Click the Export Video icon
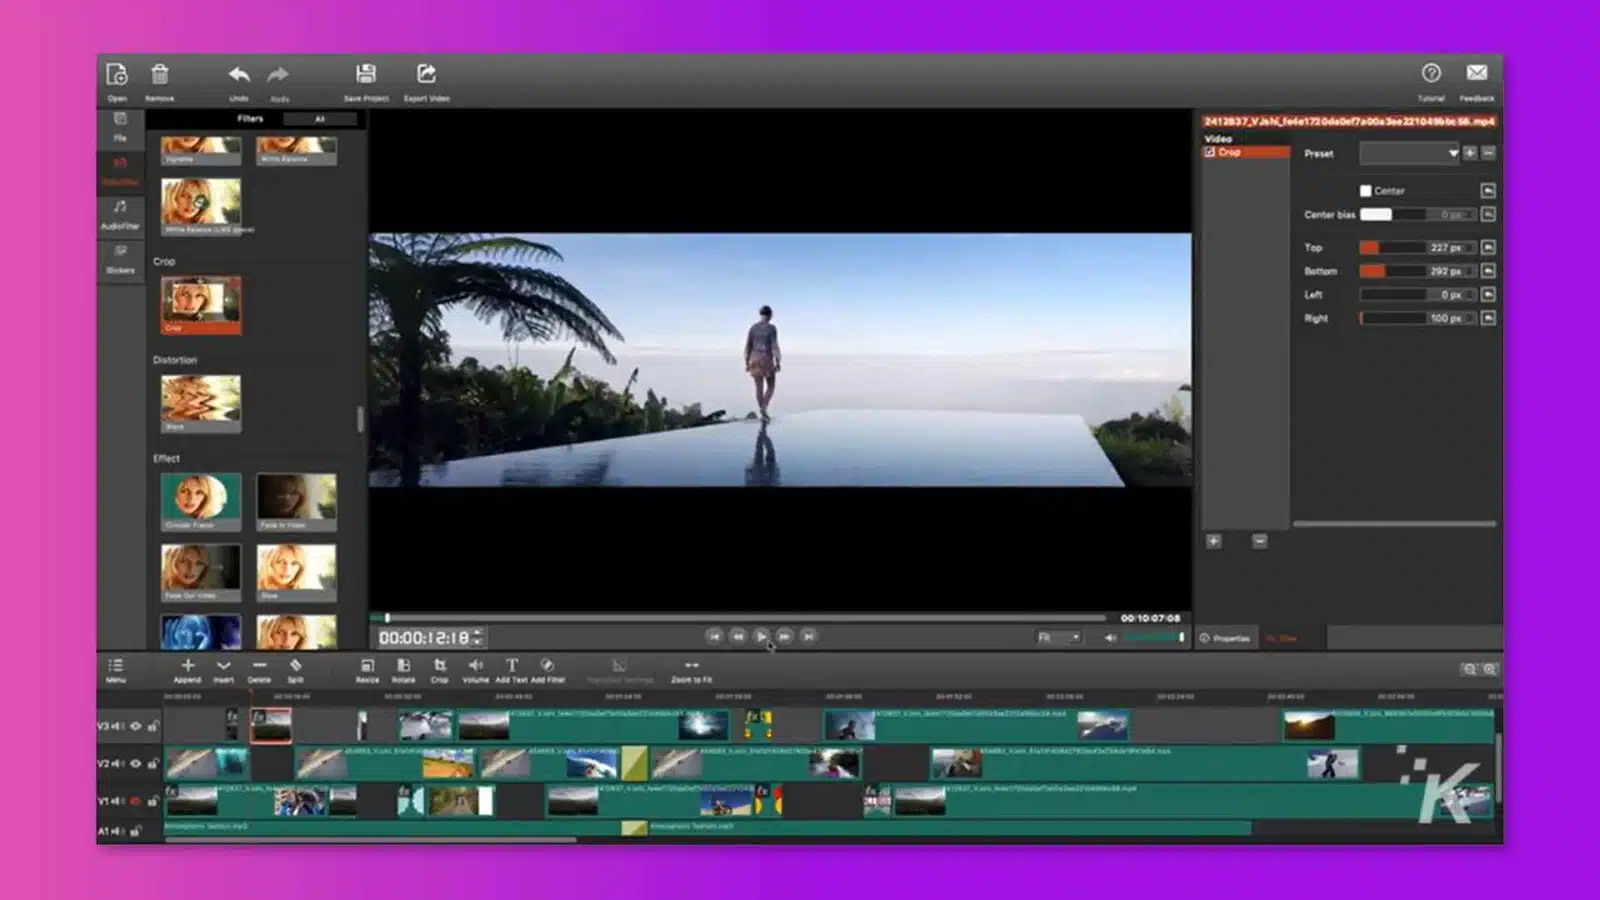Image resolution: width=1600 pixels, height=900 pixels. 427,73
